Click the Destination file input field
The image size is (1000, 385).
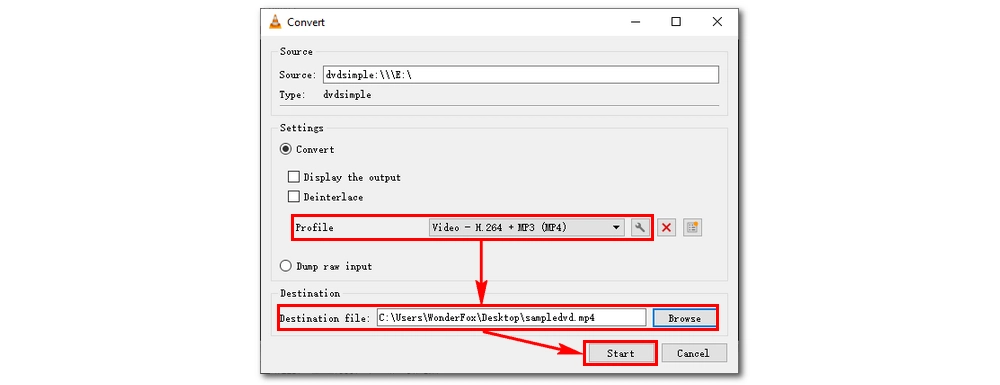(511, 317)
